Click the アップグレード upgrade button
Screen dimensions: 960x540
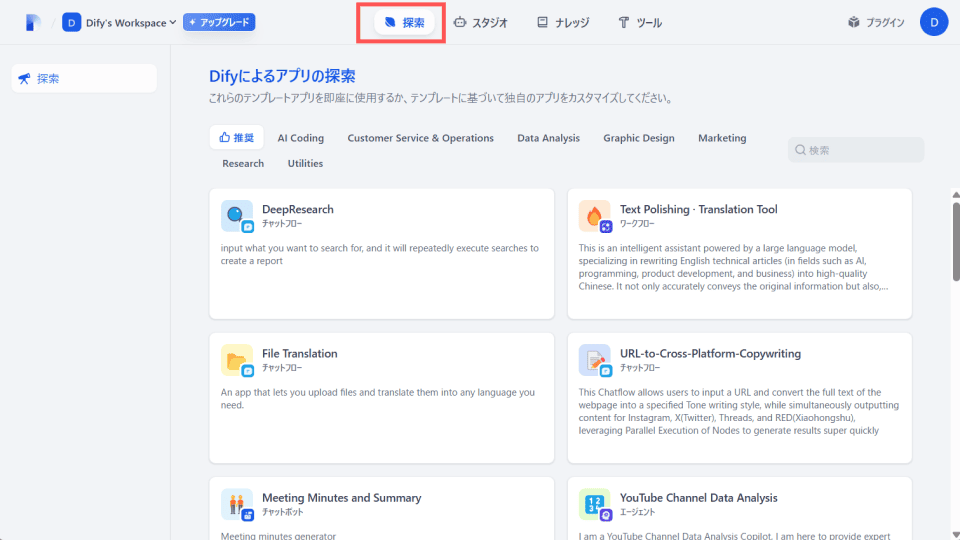(219, 22)
